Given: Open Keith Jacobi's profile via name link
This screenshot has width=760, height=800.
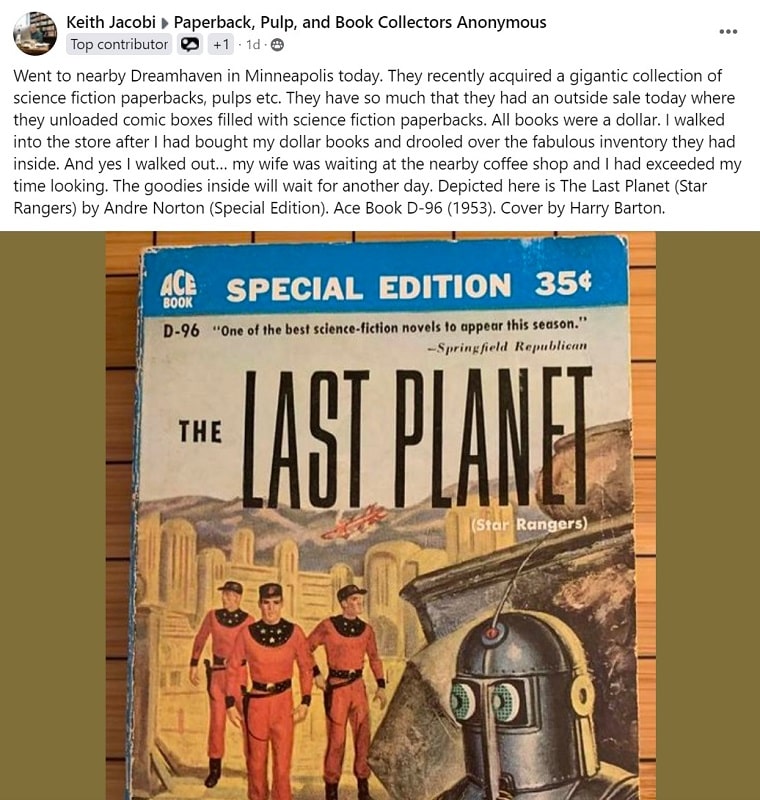Looking at the screenshot, I should coord(111,22).
